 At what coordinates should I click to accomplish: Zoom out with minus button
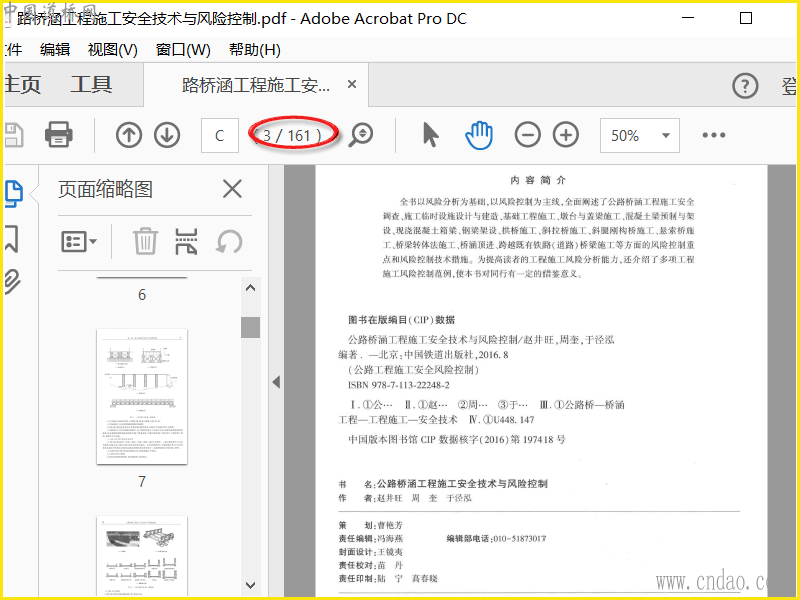[x=528, y=135]
